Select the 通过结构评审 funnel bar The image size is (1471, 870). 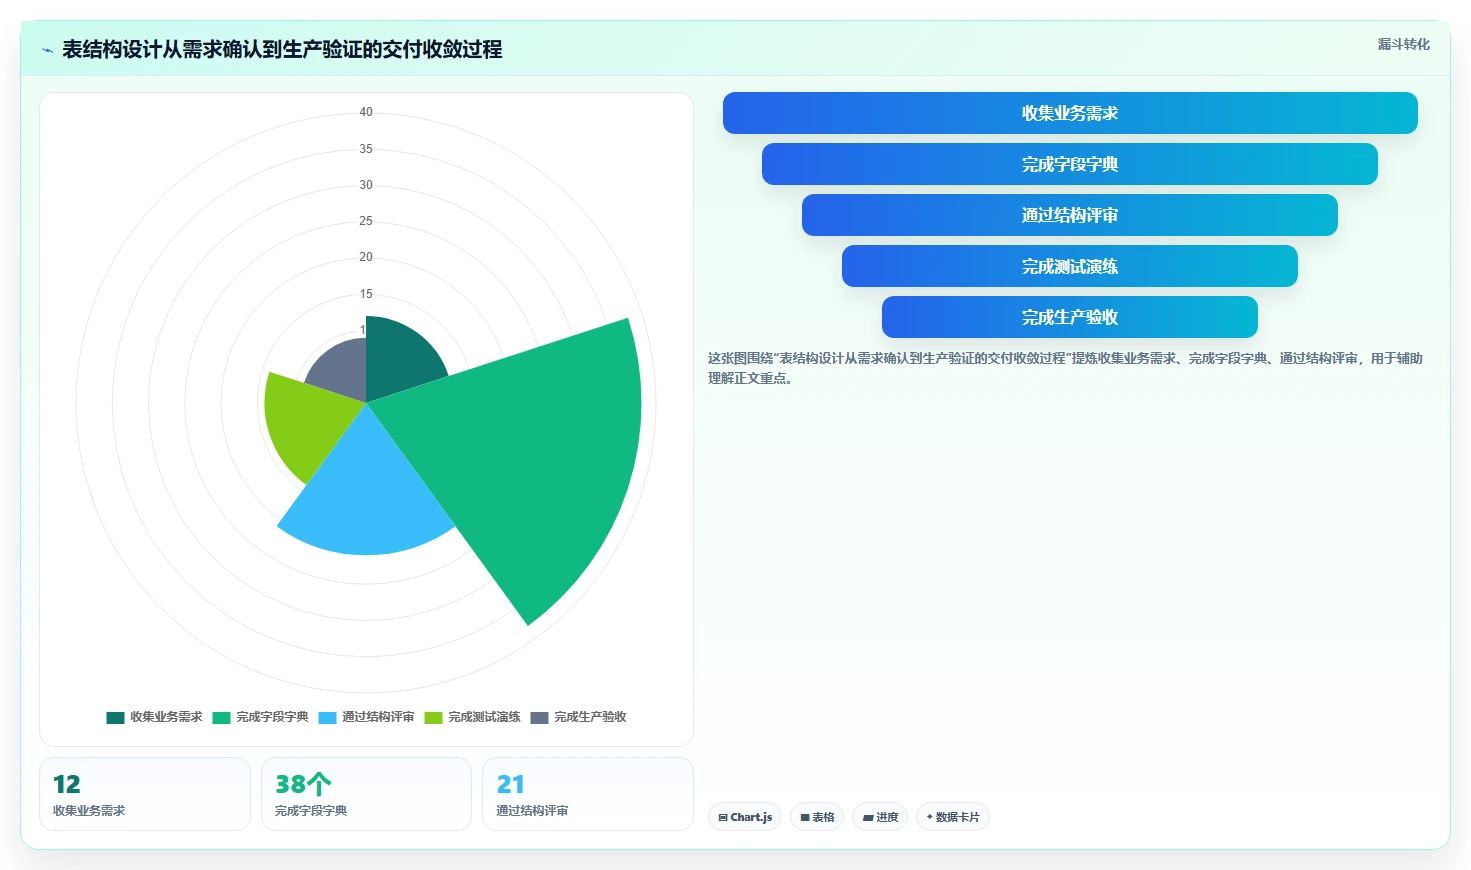pos(1070,215)
